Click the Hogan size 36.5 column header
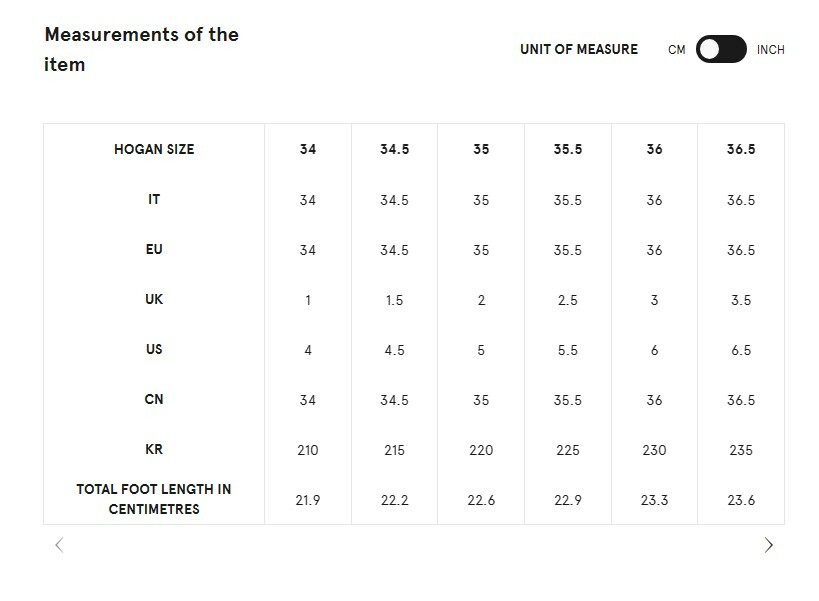Image resolution: width=819 pixels, height=601 pixels. tap(741, 149)
